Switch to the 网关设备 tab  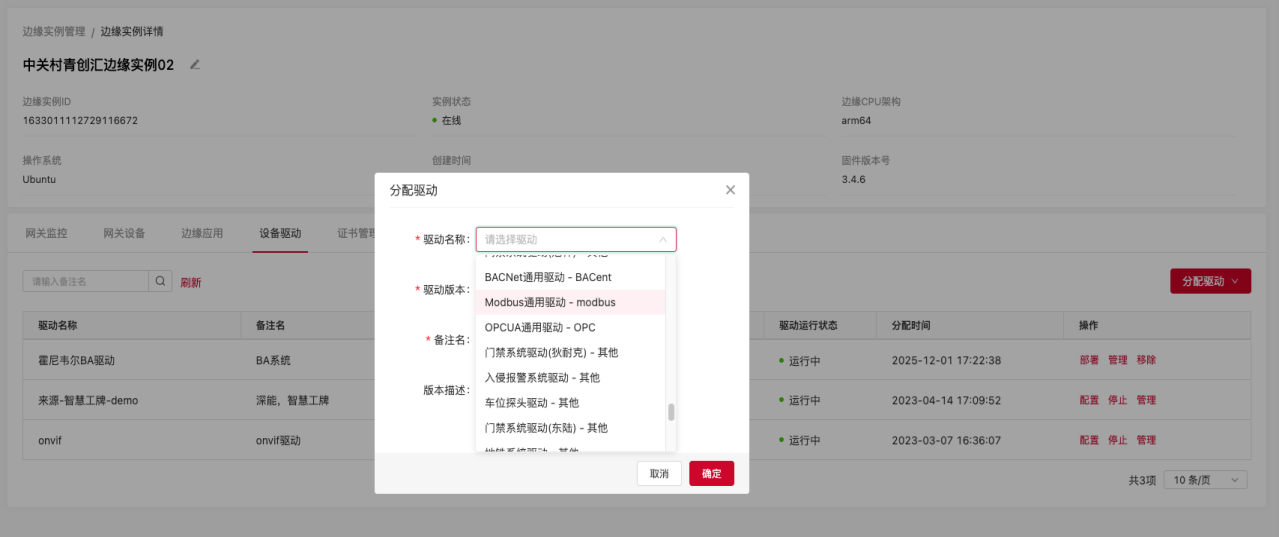coord(124,233)
